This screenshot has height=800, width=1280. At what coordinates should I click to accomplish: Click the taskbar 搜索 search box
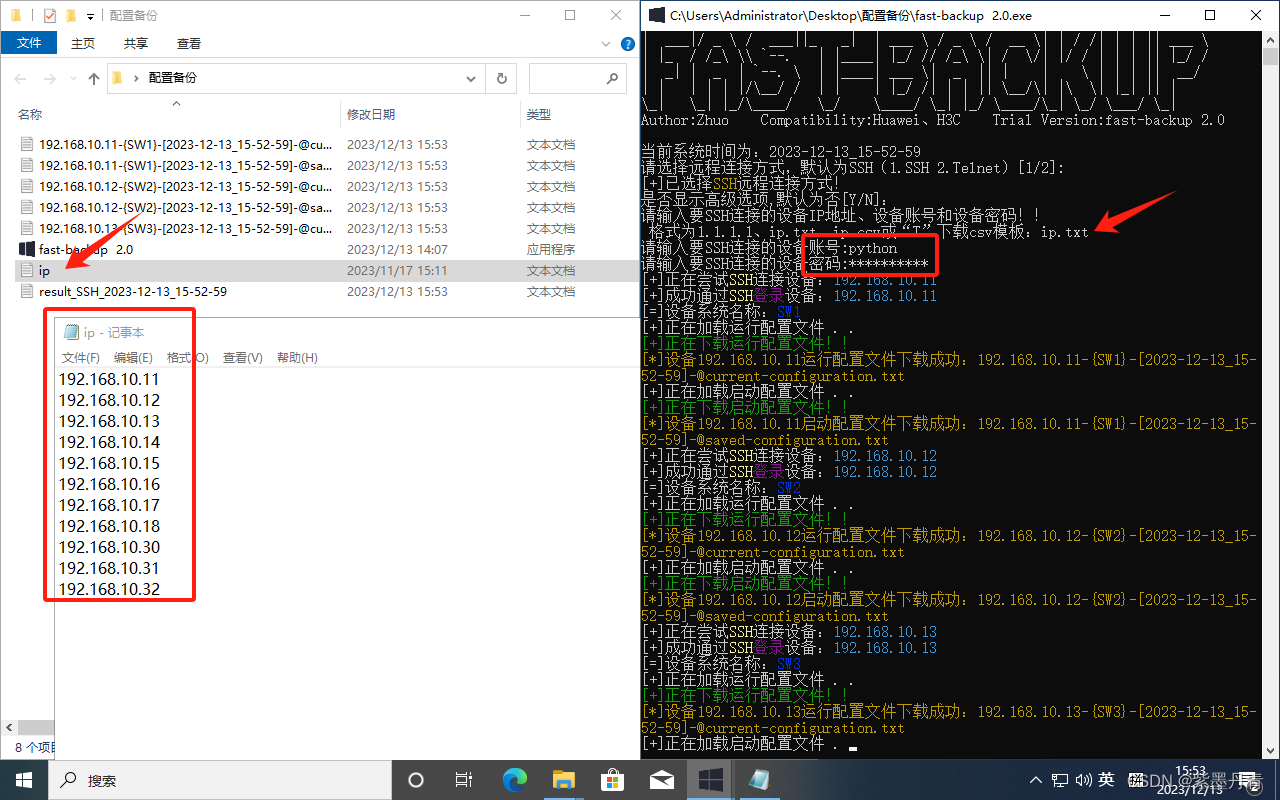(x=220, y=780)
